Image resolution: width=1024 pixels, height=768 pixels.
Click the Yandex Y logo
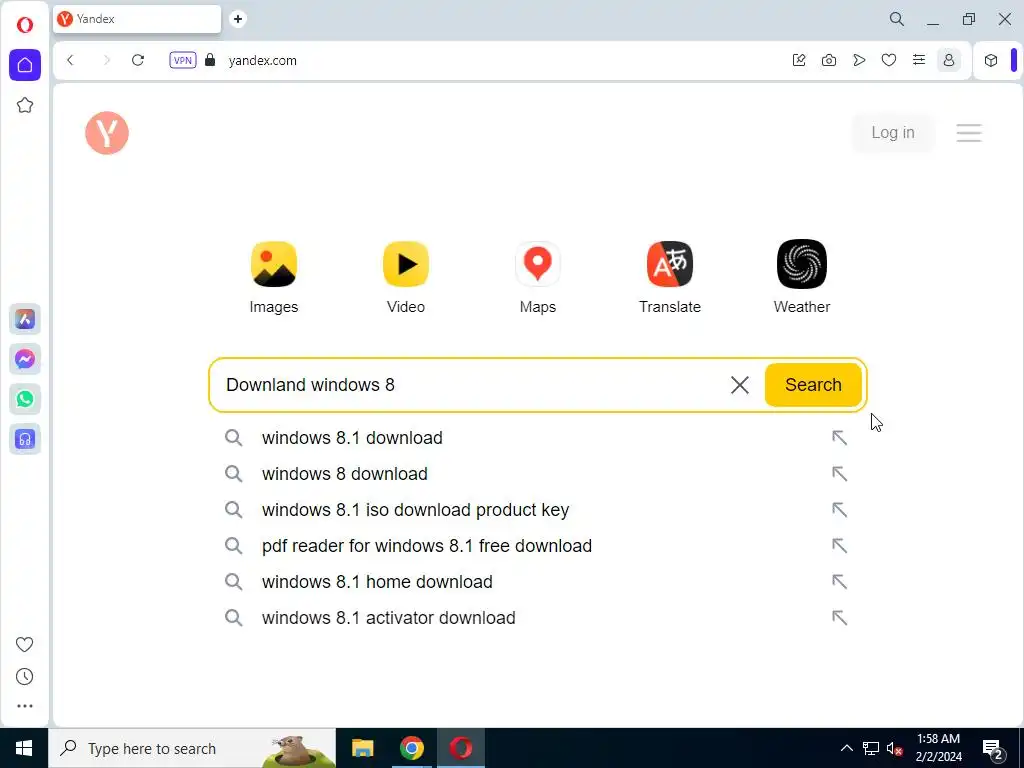(x=107, y=133)
